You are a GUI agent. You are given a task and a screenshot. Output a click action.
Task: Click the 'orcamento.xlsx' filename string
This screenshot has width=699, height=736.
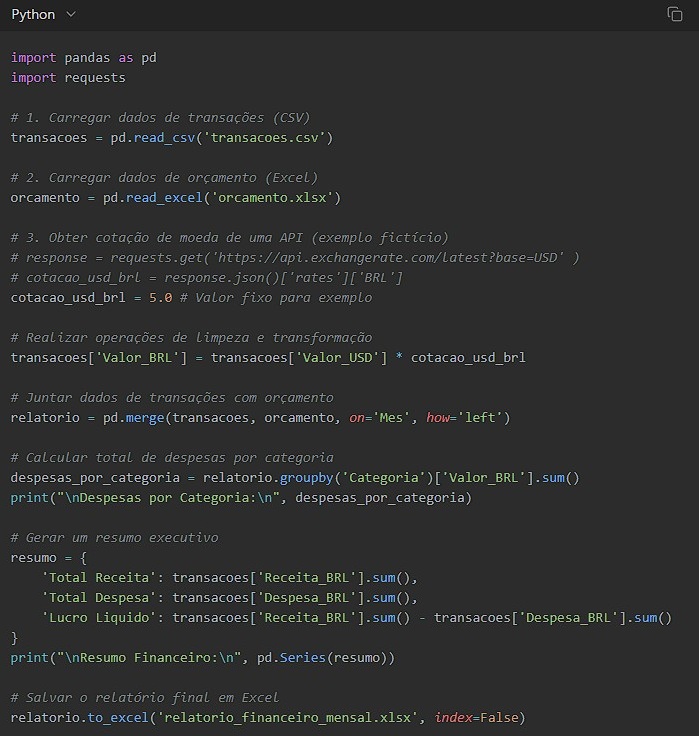pyautogui.click(x=272, y=198)
